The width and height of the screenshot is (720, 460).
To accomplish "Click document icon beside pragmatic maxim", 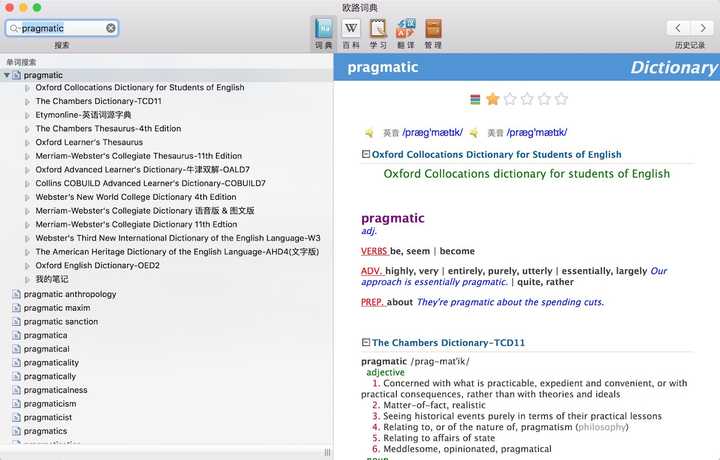I will [x=17, y=308].
